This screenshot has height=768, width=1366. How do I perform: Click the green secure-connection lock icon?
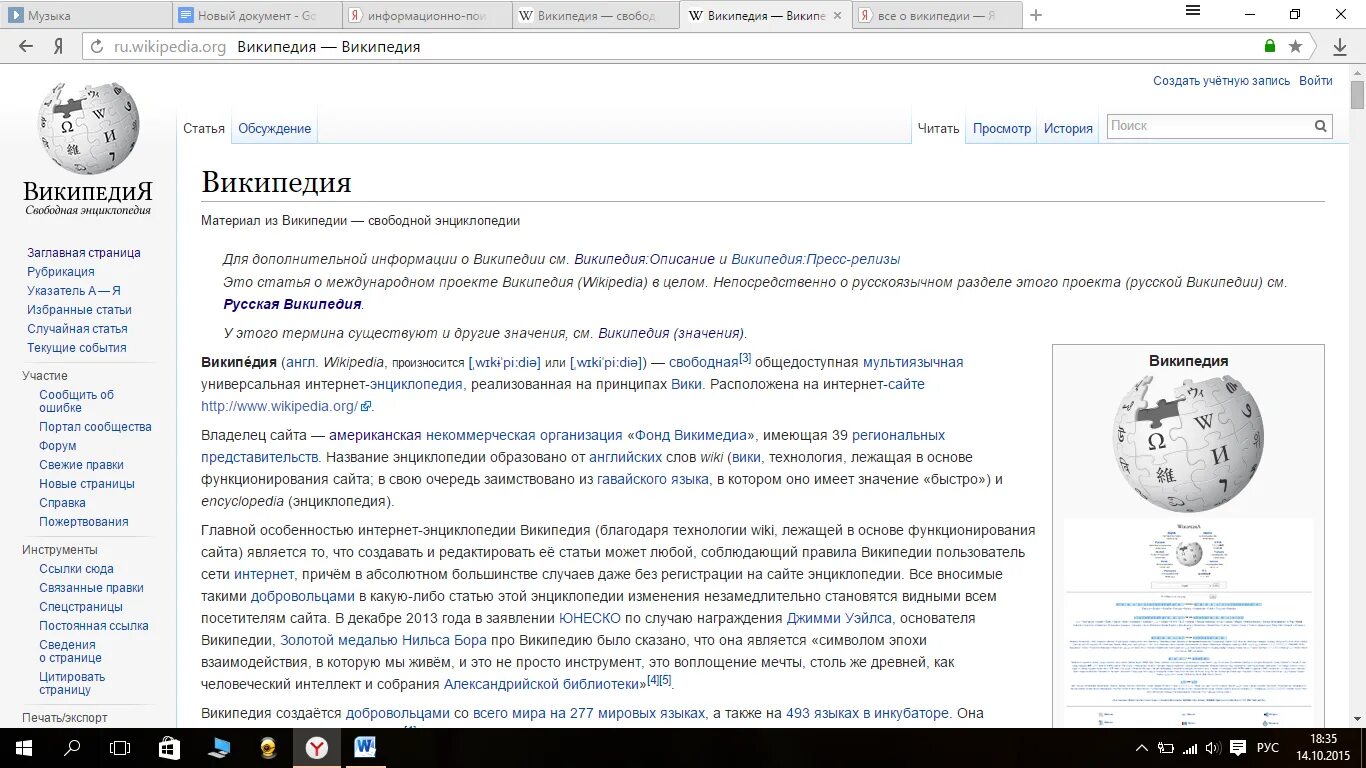click(1270, 46)
